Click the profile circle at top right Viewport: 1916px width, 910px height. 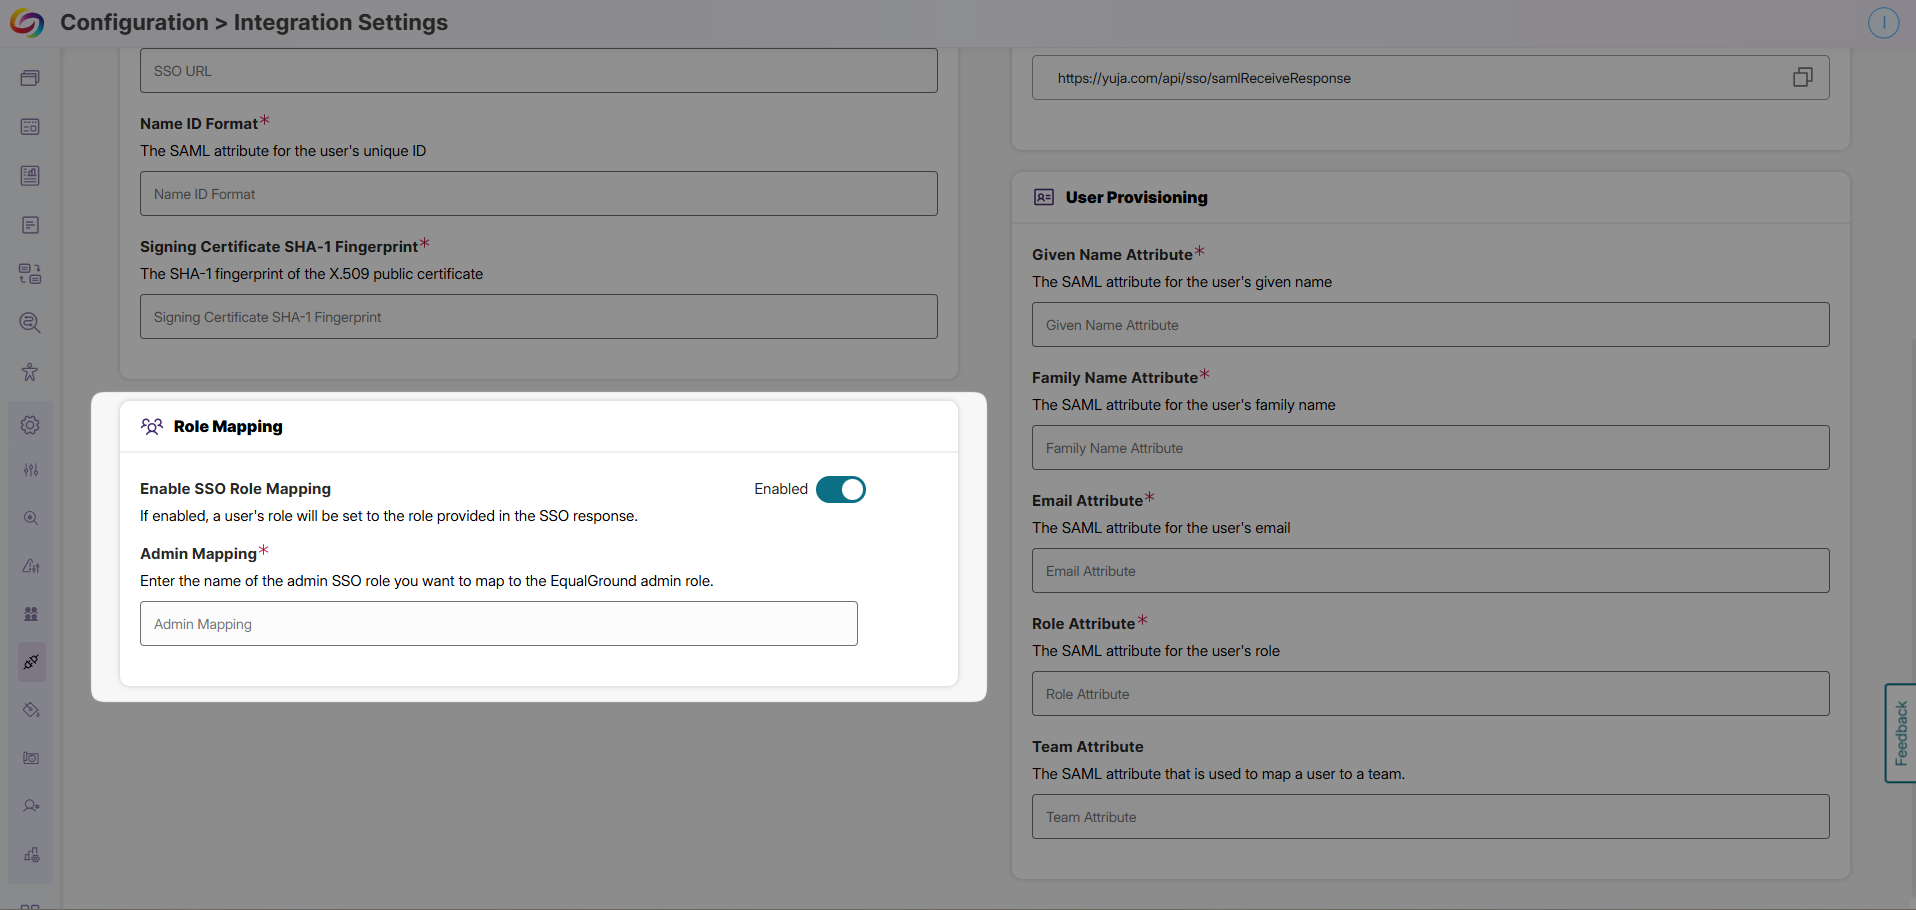point(1884,22)
